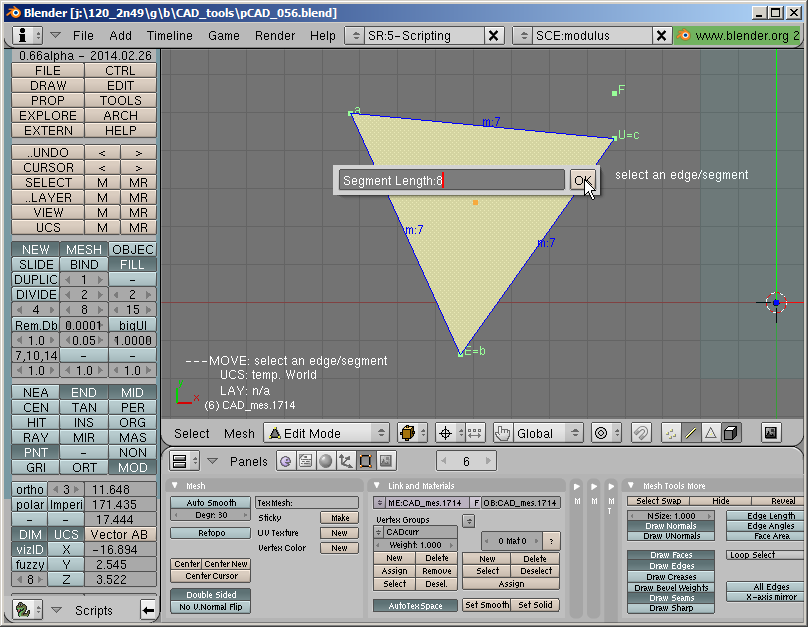Click the render image icon in viewport header

pyautogui.click(x=770, y=433)
